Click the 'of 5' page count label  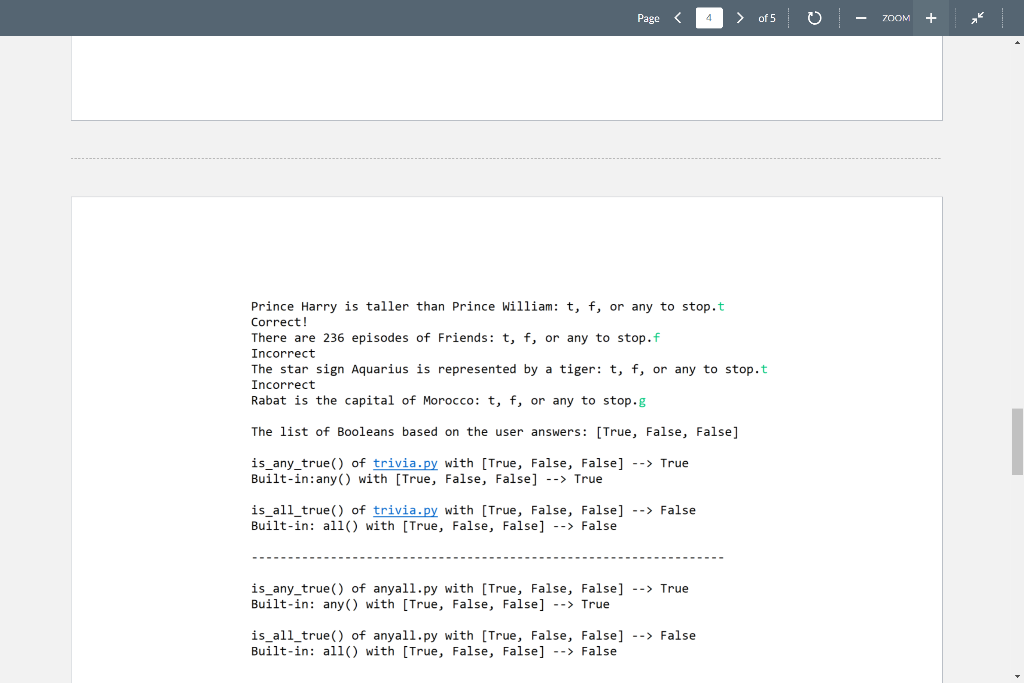(768, 18)
